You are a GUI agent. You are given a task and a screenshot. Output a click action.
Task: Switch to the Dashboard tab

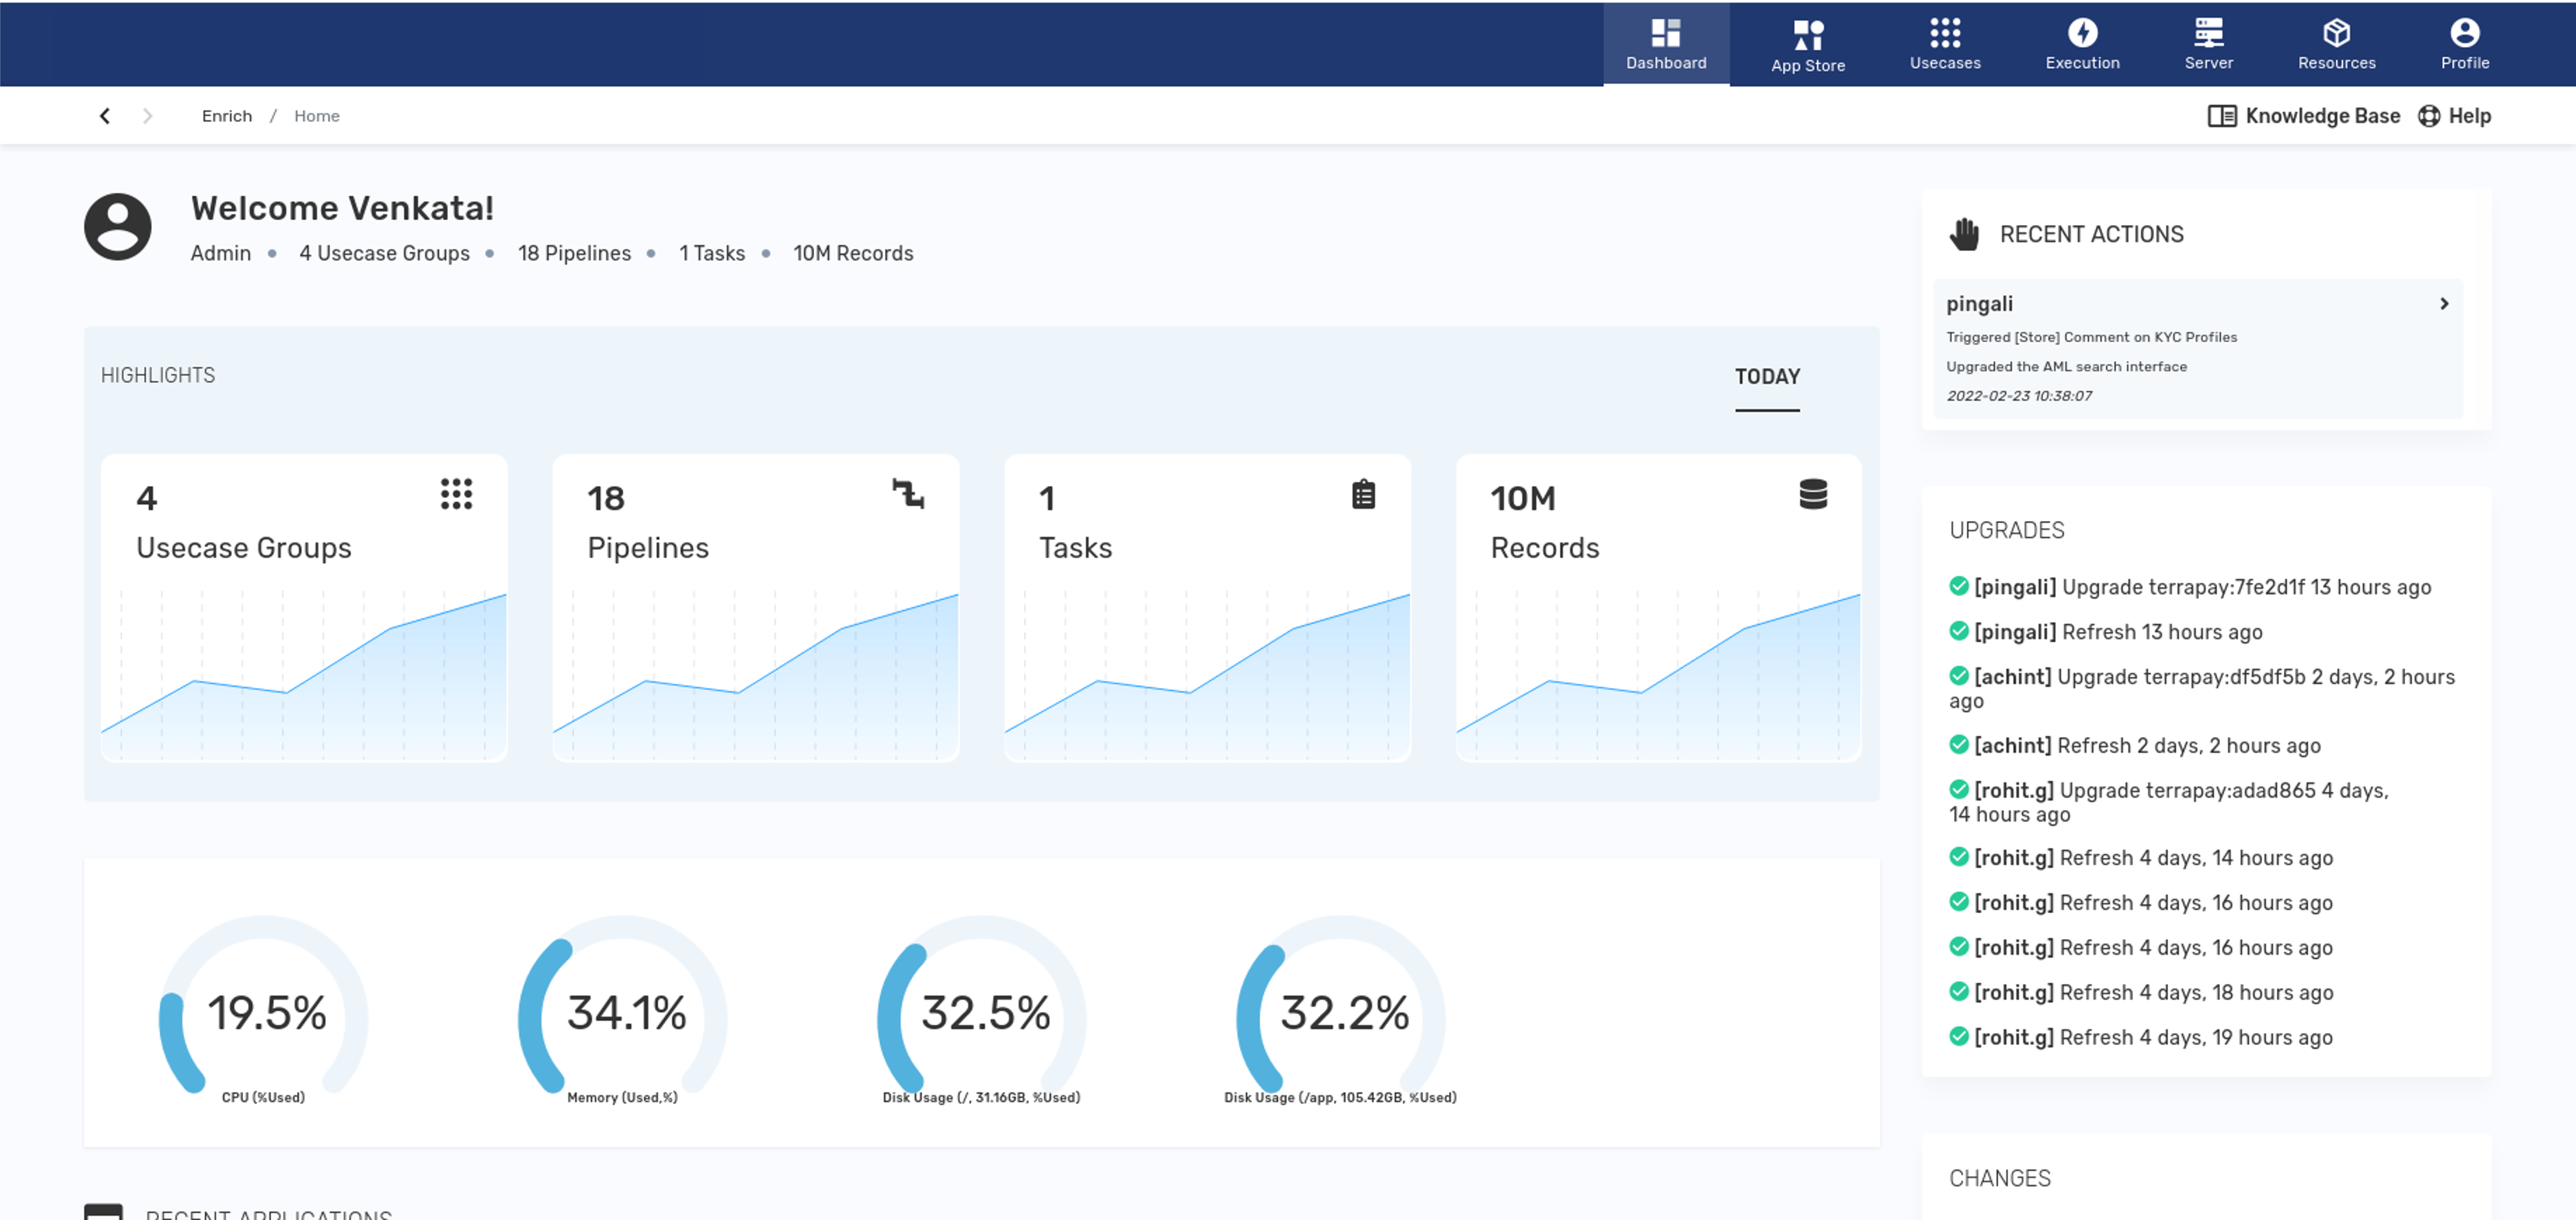[1666, 44]
